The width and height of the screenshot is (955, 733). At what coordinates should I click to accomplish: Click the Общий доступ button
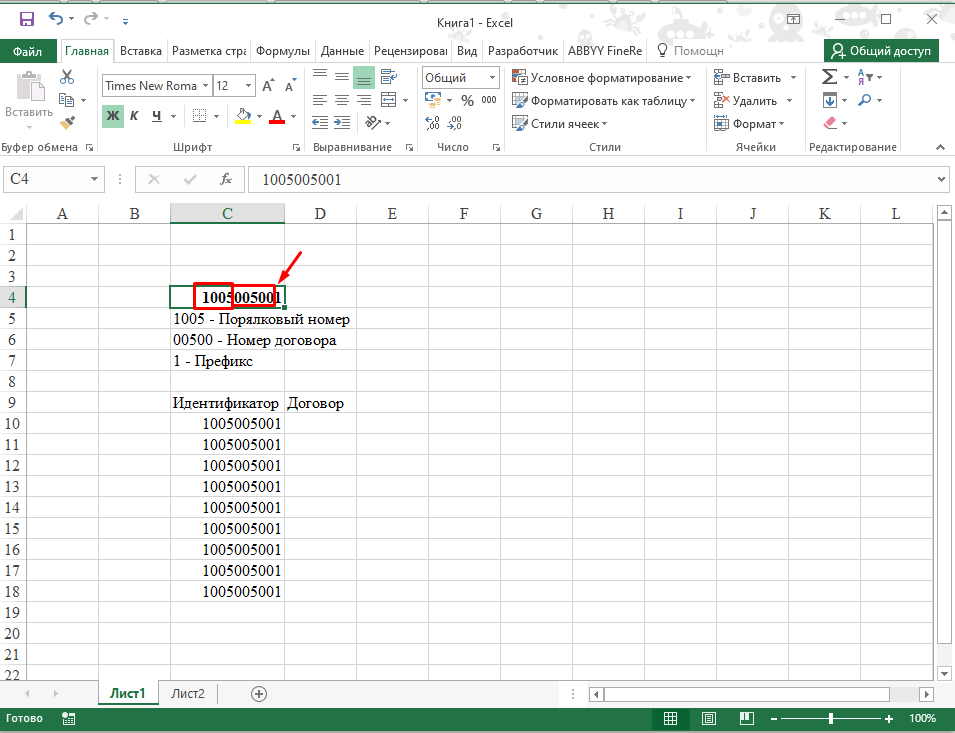tap(881, 51)
